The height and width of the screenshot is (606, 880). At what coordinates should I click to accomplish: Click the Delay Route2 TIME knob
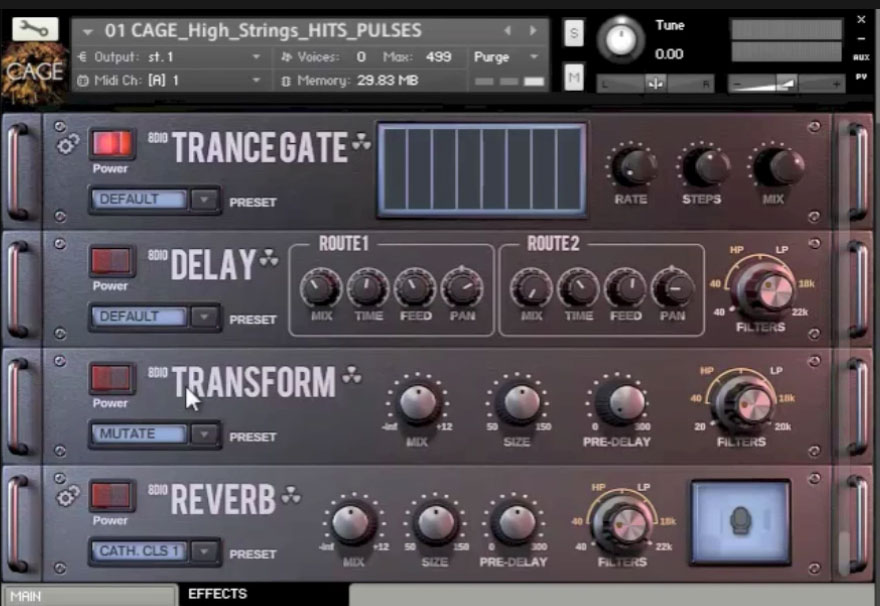tap(578, 288)
